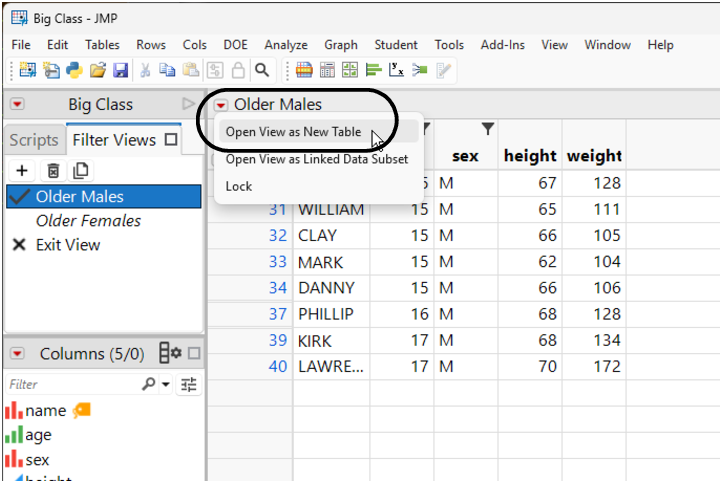
Task: Open a Python script via the Python icon
Action: [74, 70]
